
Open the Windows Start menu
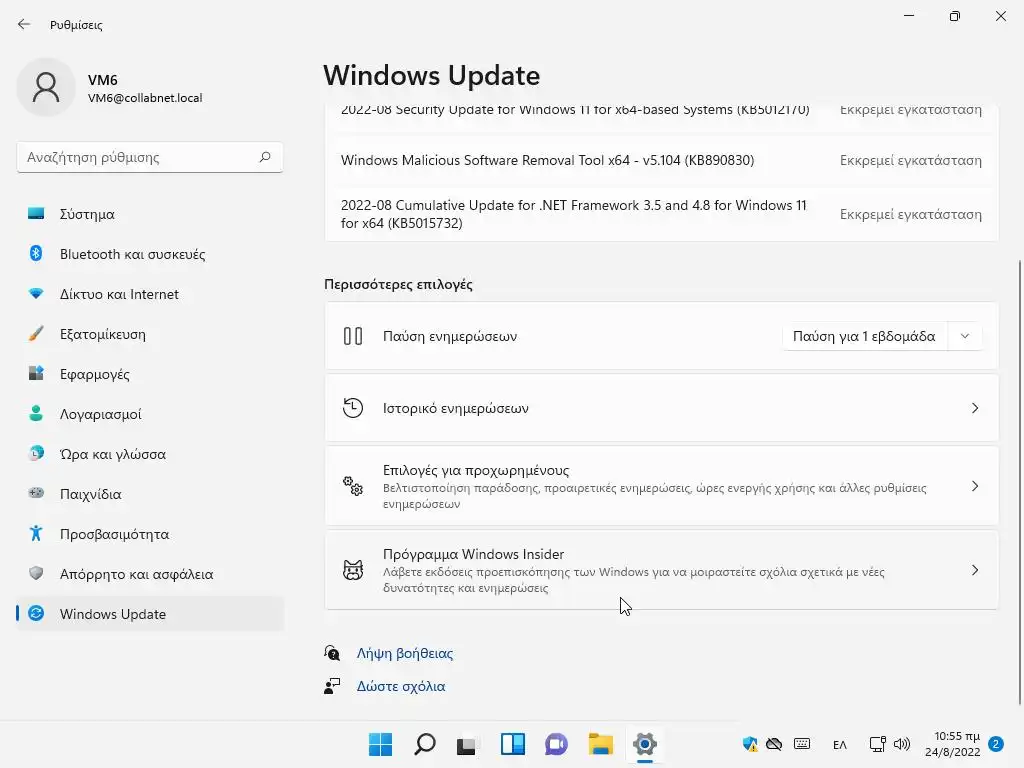click(380, 744)
